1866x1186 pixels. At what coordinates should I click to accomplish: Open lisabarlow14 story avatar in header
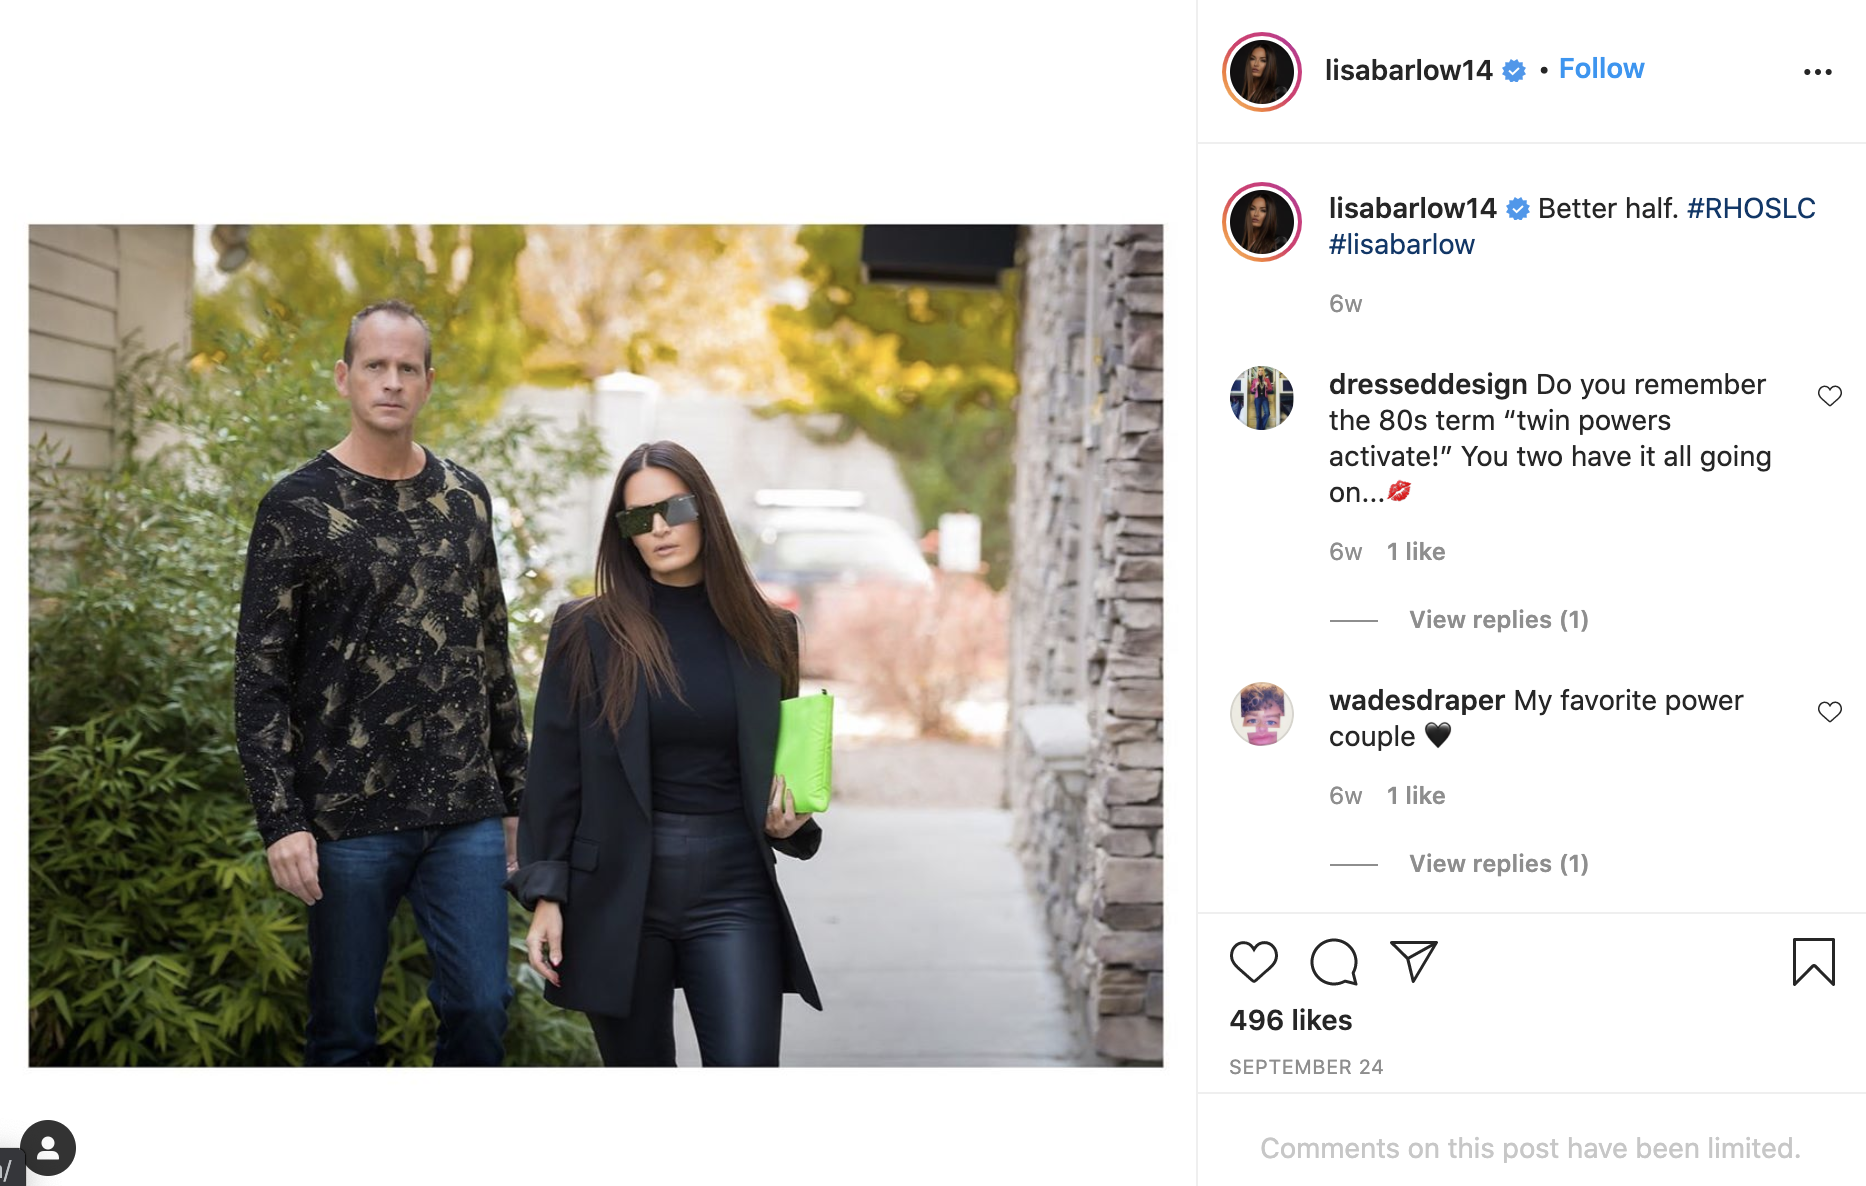1262,72
